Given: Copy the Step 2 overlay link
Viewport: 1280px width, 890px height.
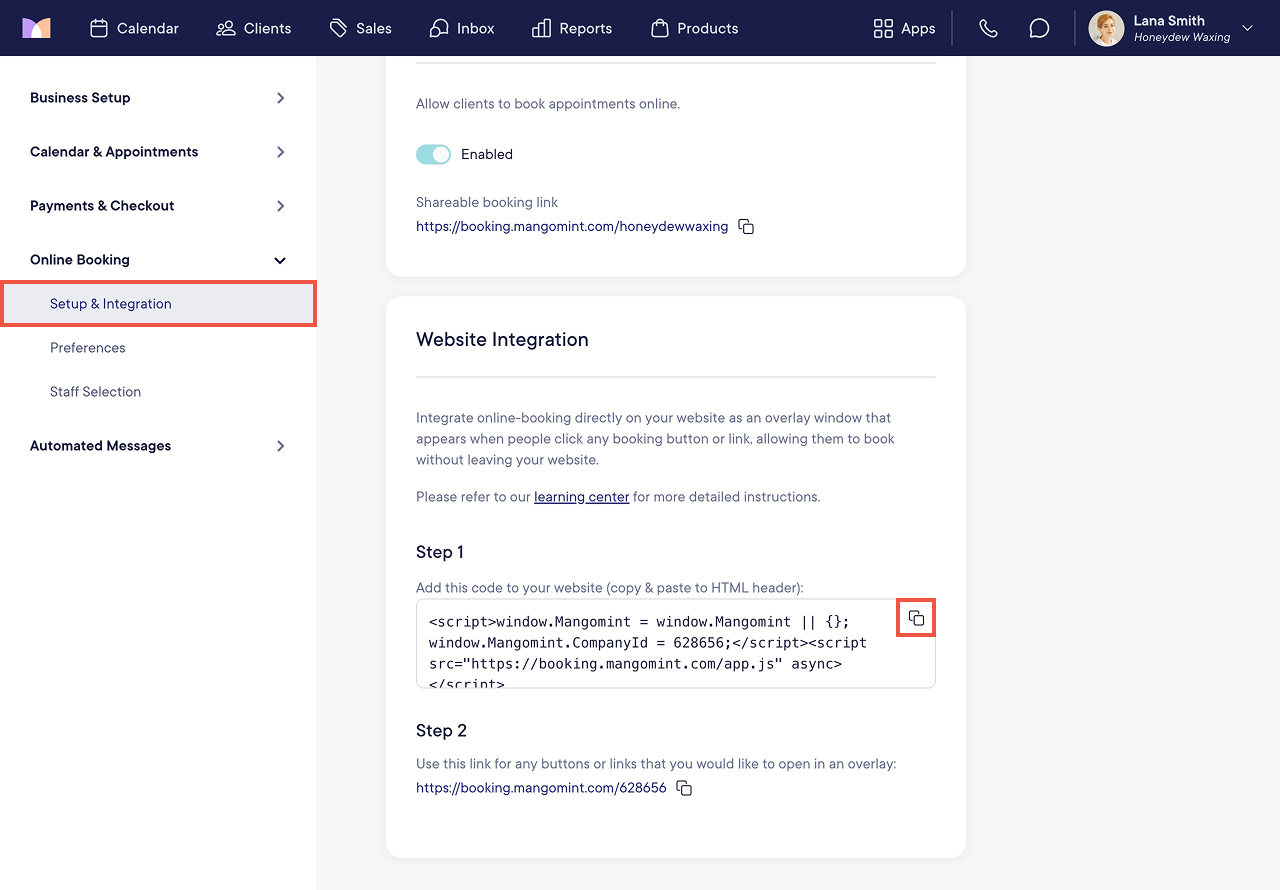Looking at the screenshot, I should point(684,788).
